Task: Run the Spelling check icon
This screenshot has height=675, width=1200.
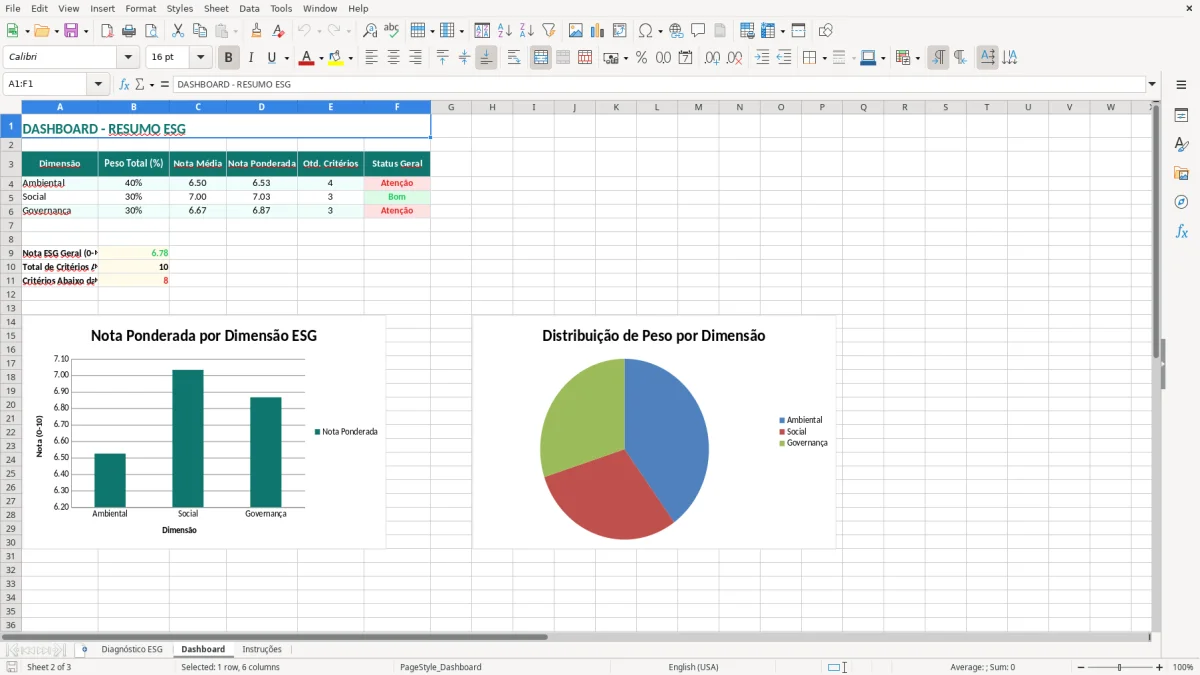Action: click(392, 31)
